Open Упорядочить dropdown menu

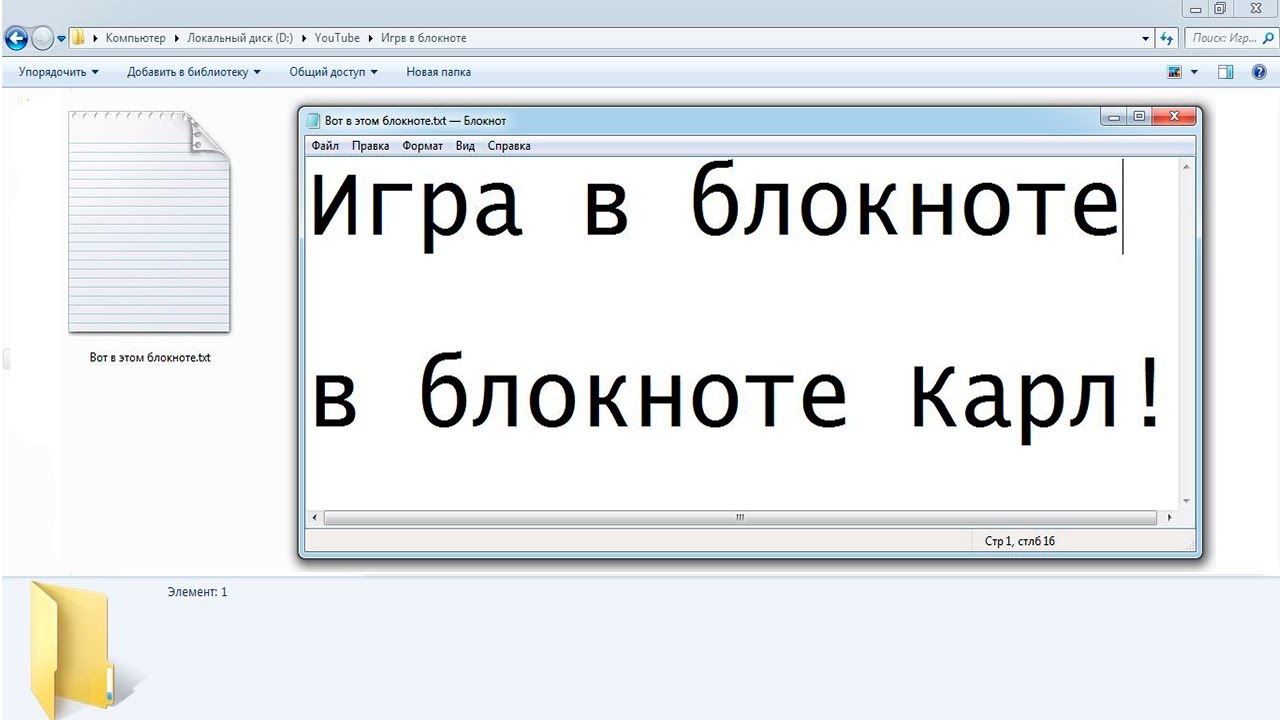[59, 72]
